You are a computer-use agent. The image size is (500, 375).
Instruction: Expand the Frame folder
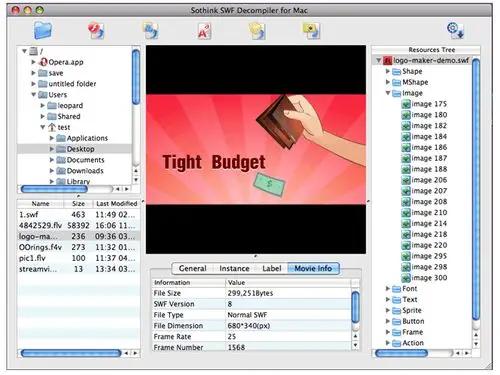pyautogui.click(x=388, y=332)
